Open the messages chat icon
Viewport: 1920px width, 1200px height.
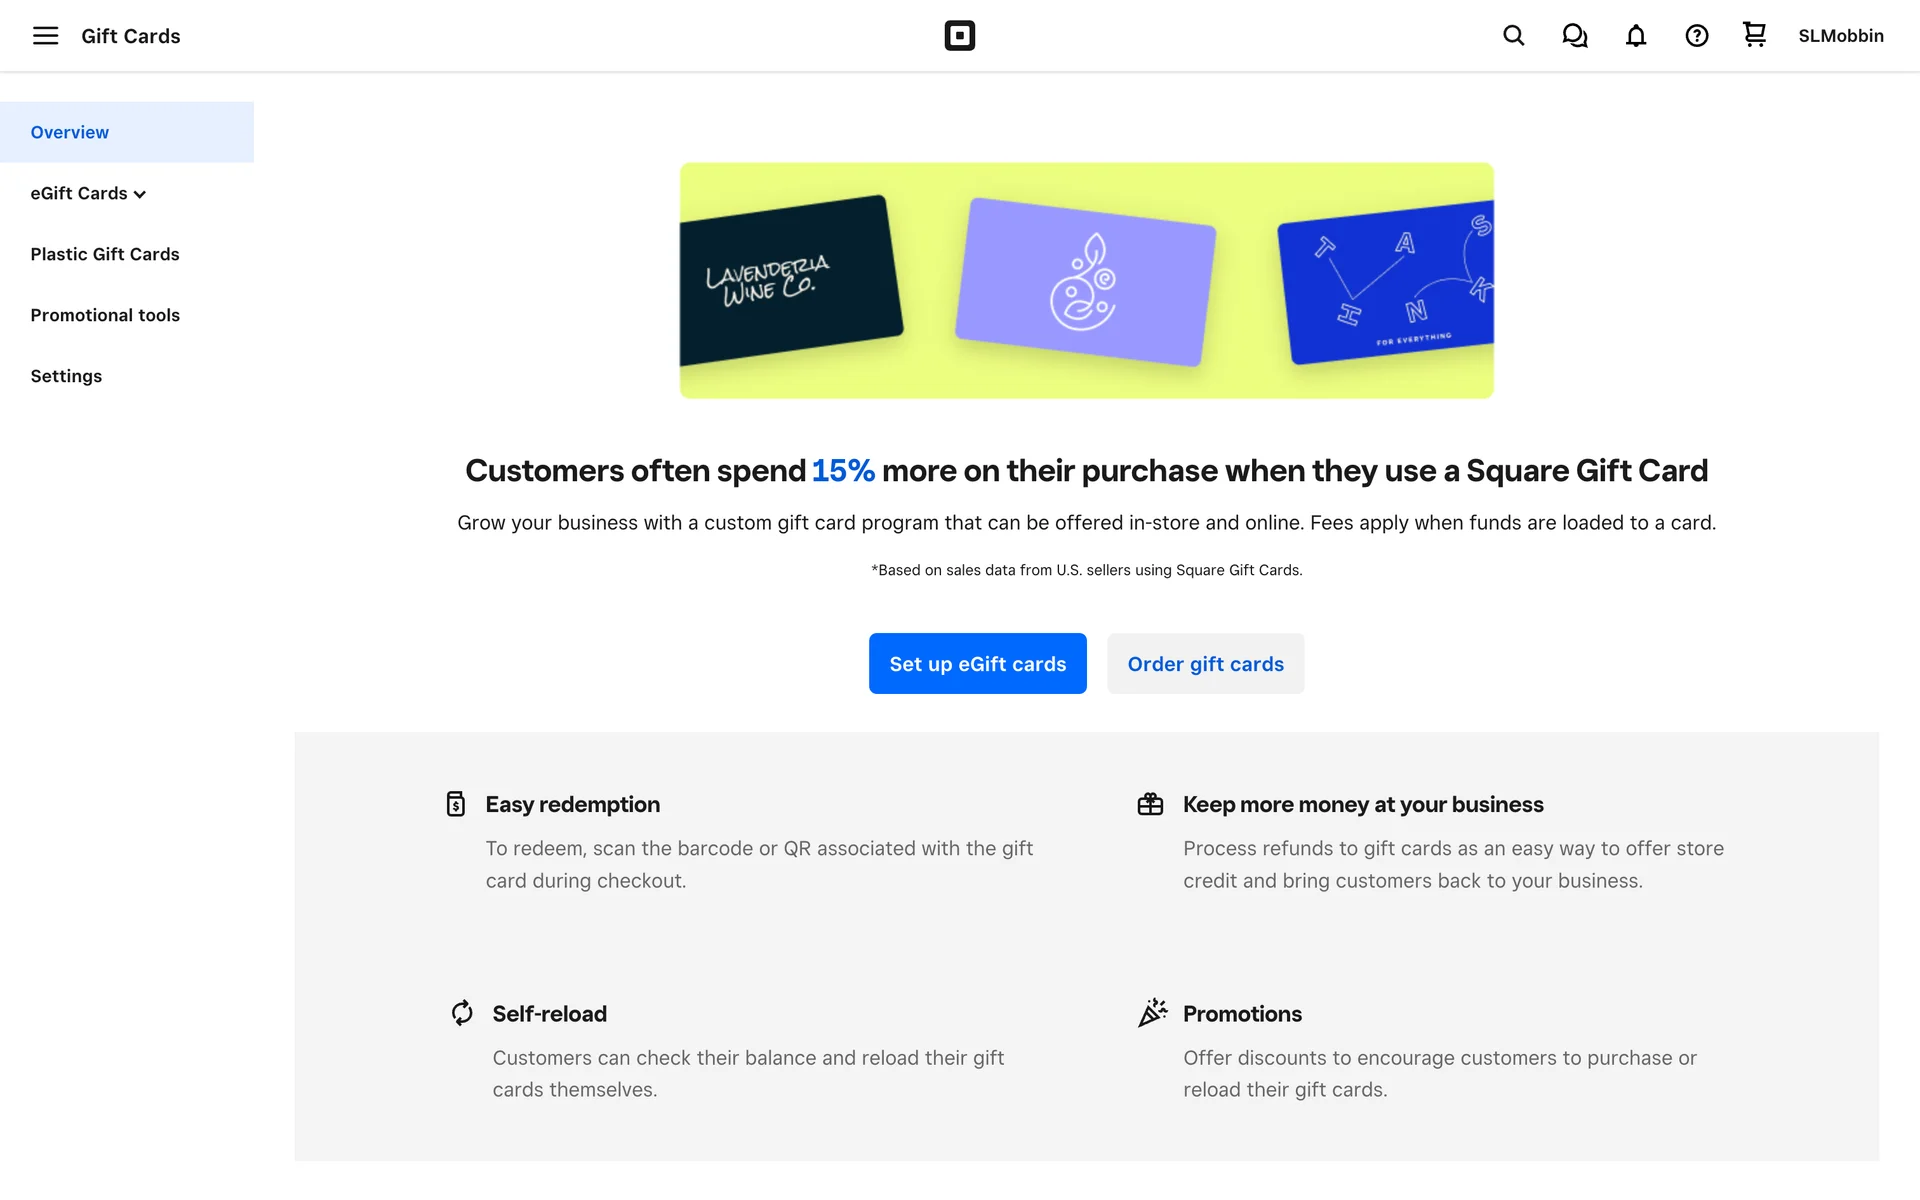(1574, 36)
